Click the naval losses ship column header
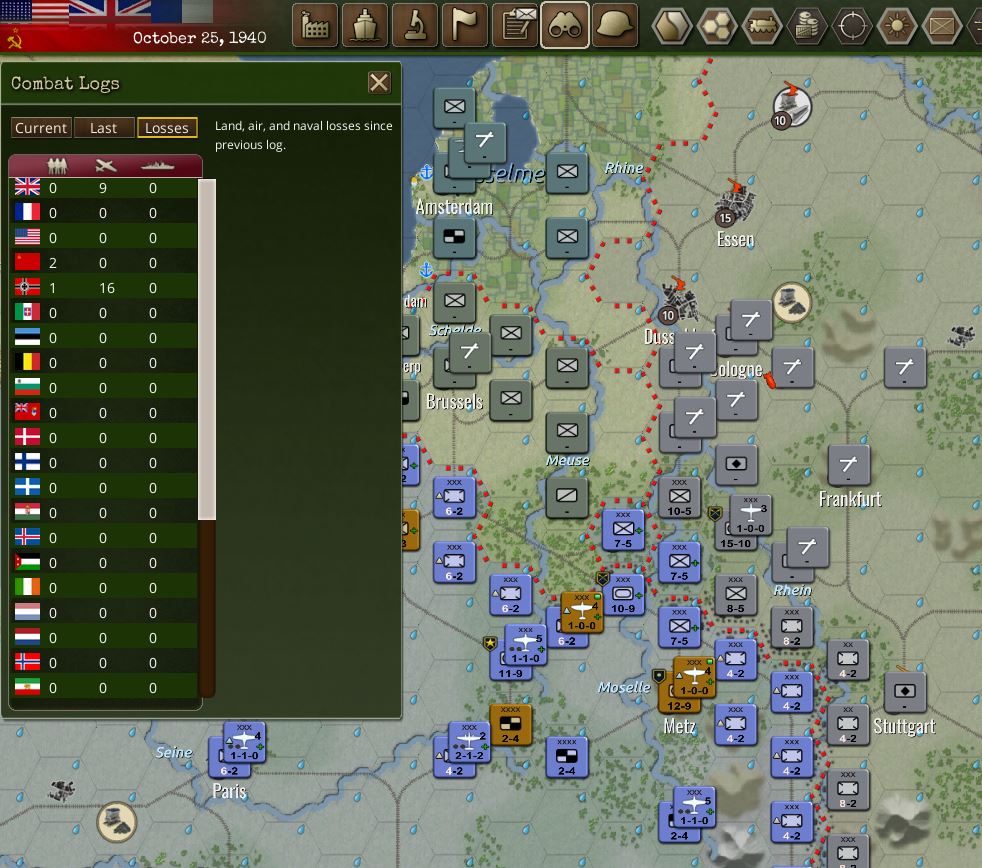The height and width of the screenshot is (868, 982). [157, 166]
